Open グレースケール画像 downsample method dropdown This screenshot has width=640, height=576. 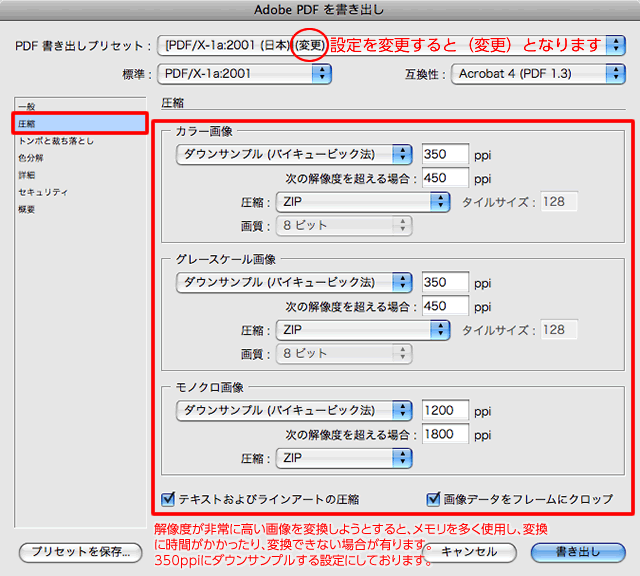click(x=294, y=282)
